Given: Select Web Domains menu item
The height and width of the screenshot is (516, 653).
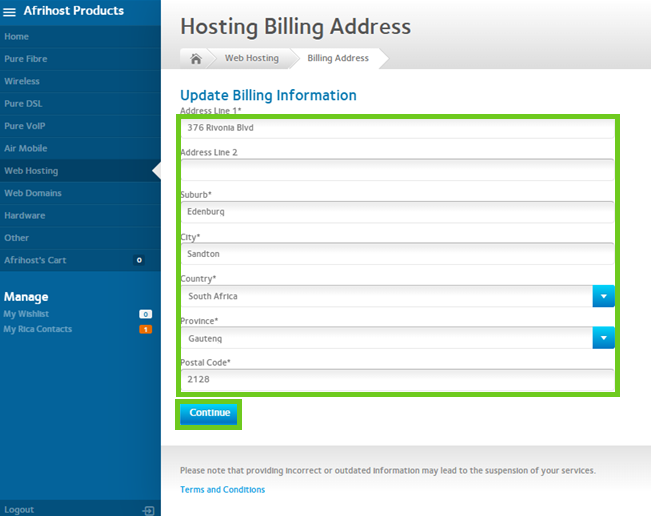Looking at the screenshot, I should tap(33, 193).
